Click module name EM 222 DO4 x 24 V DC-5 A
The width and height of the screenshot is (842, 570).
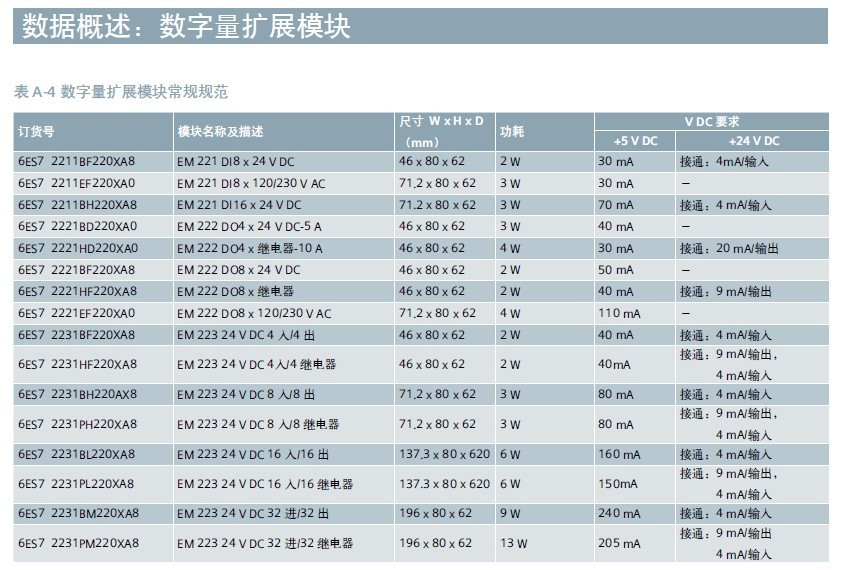249,227
